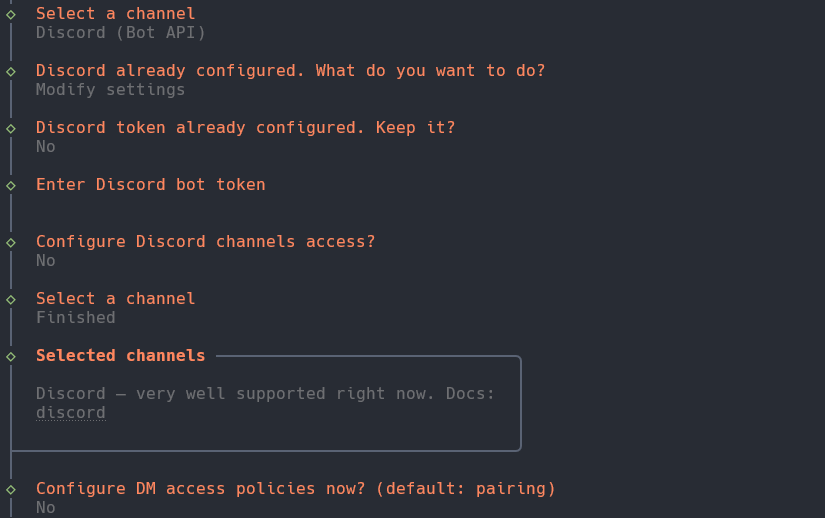Click the diamond beside the topmost "Select a channel"
This screenshot has height=518, width=825.
click(x=11, y=14)
